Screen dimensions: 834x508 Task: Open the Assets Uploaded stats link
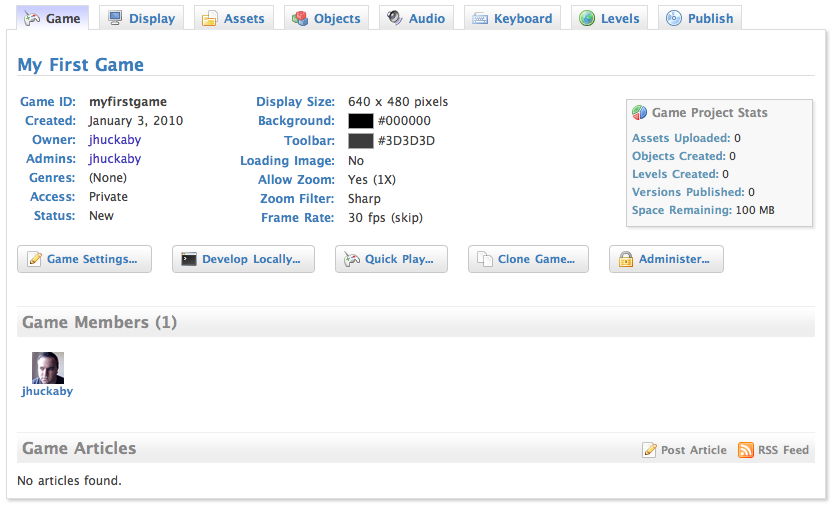point(680,138)
